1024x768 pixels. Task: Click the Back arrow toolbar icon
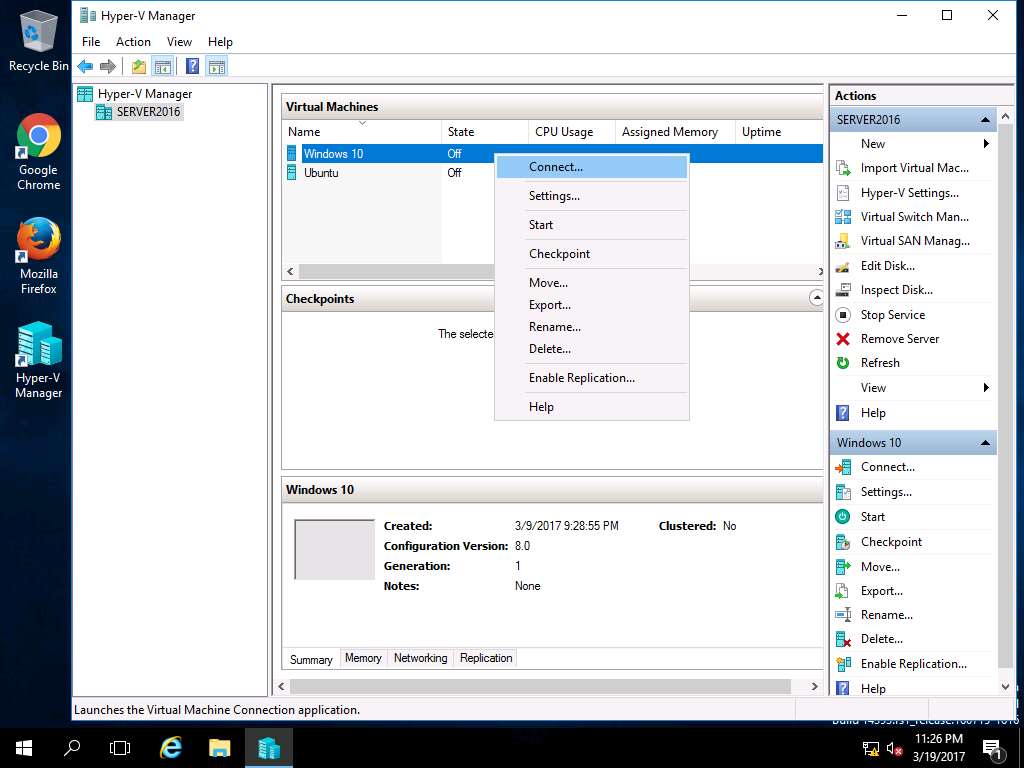click(x=85, y=66)
